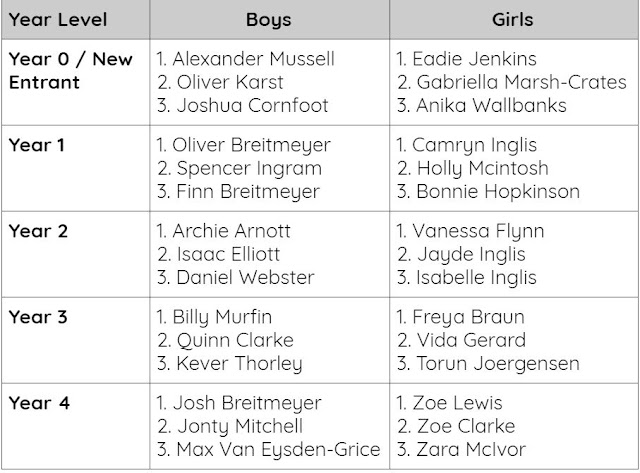
Task: Click the Year 4 row label
Action: pos(37,404)
